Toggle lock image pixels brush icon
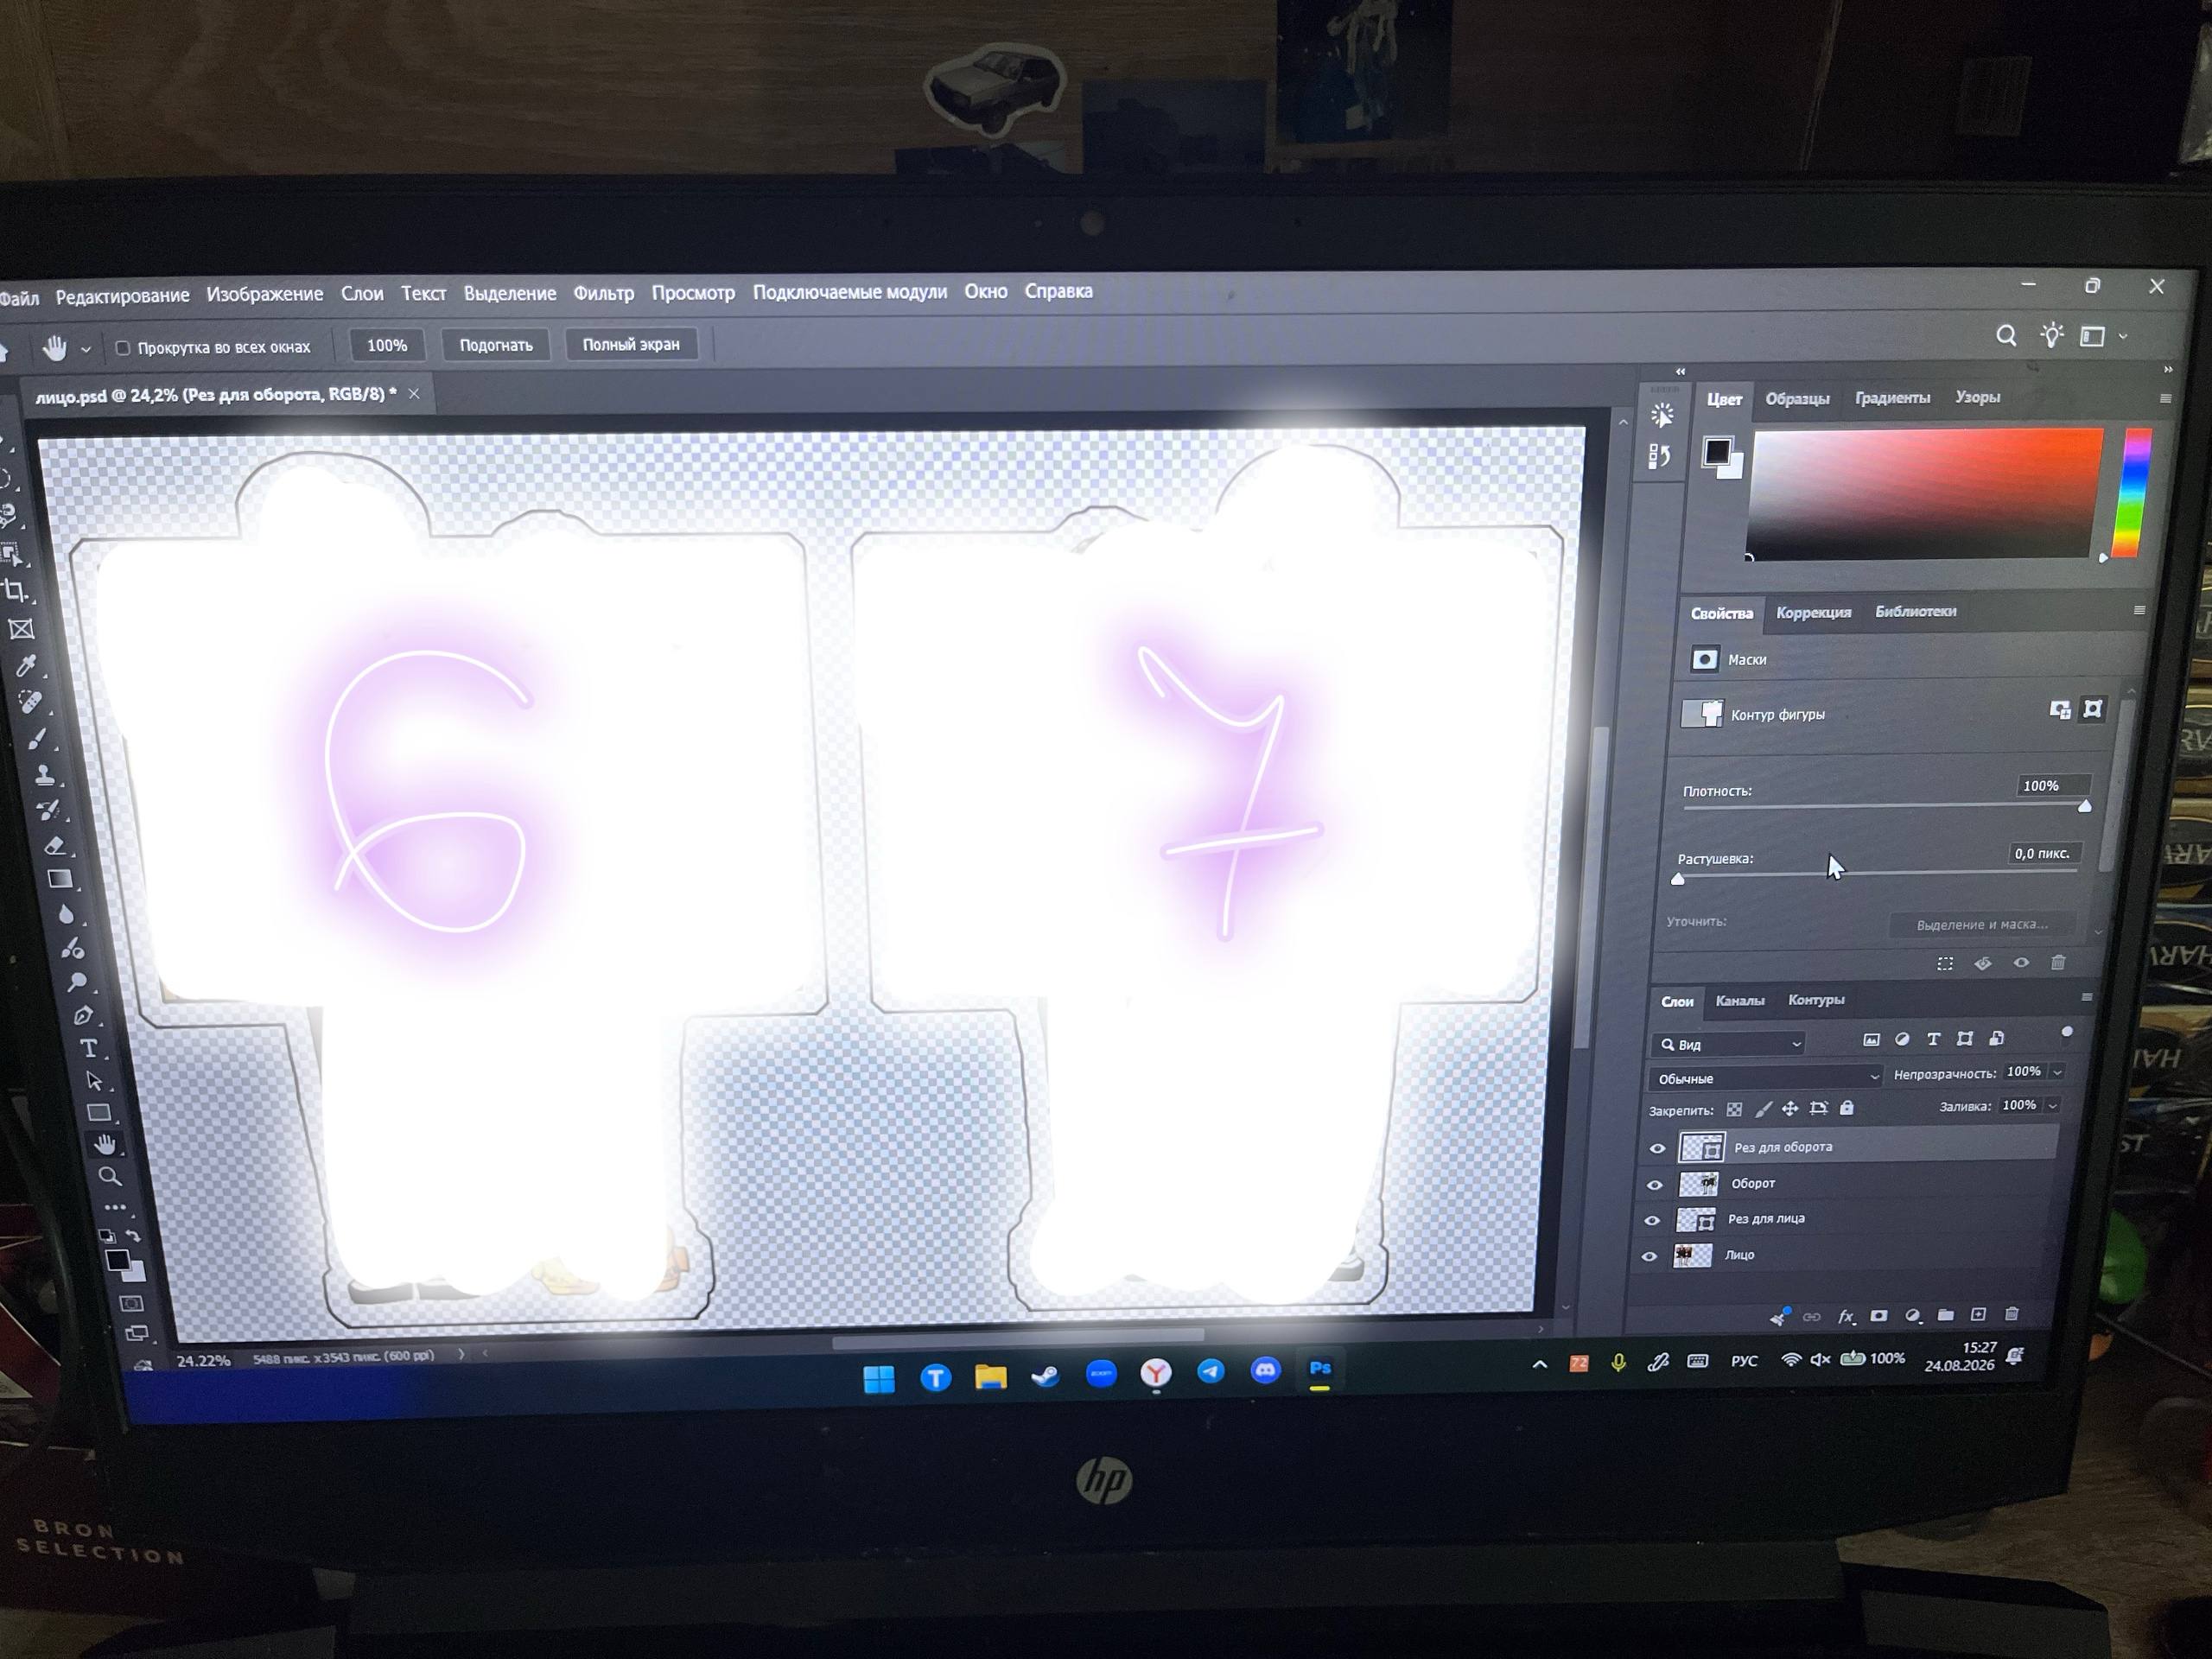This screenshot has width=2212, height=1659. pos(1764,1109)
